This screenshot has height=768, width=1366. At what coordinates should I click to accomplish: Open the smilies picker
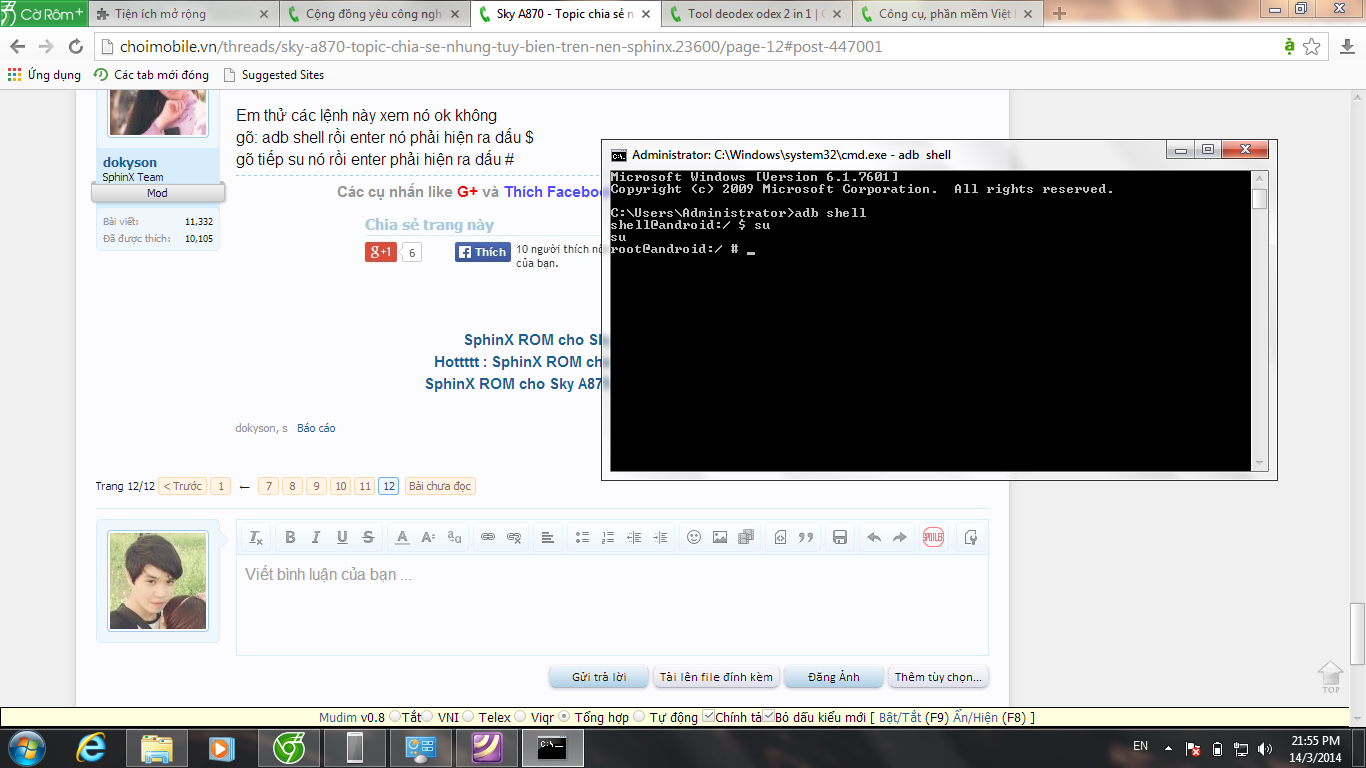coord(694,537)
